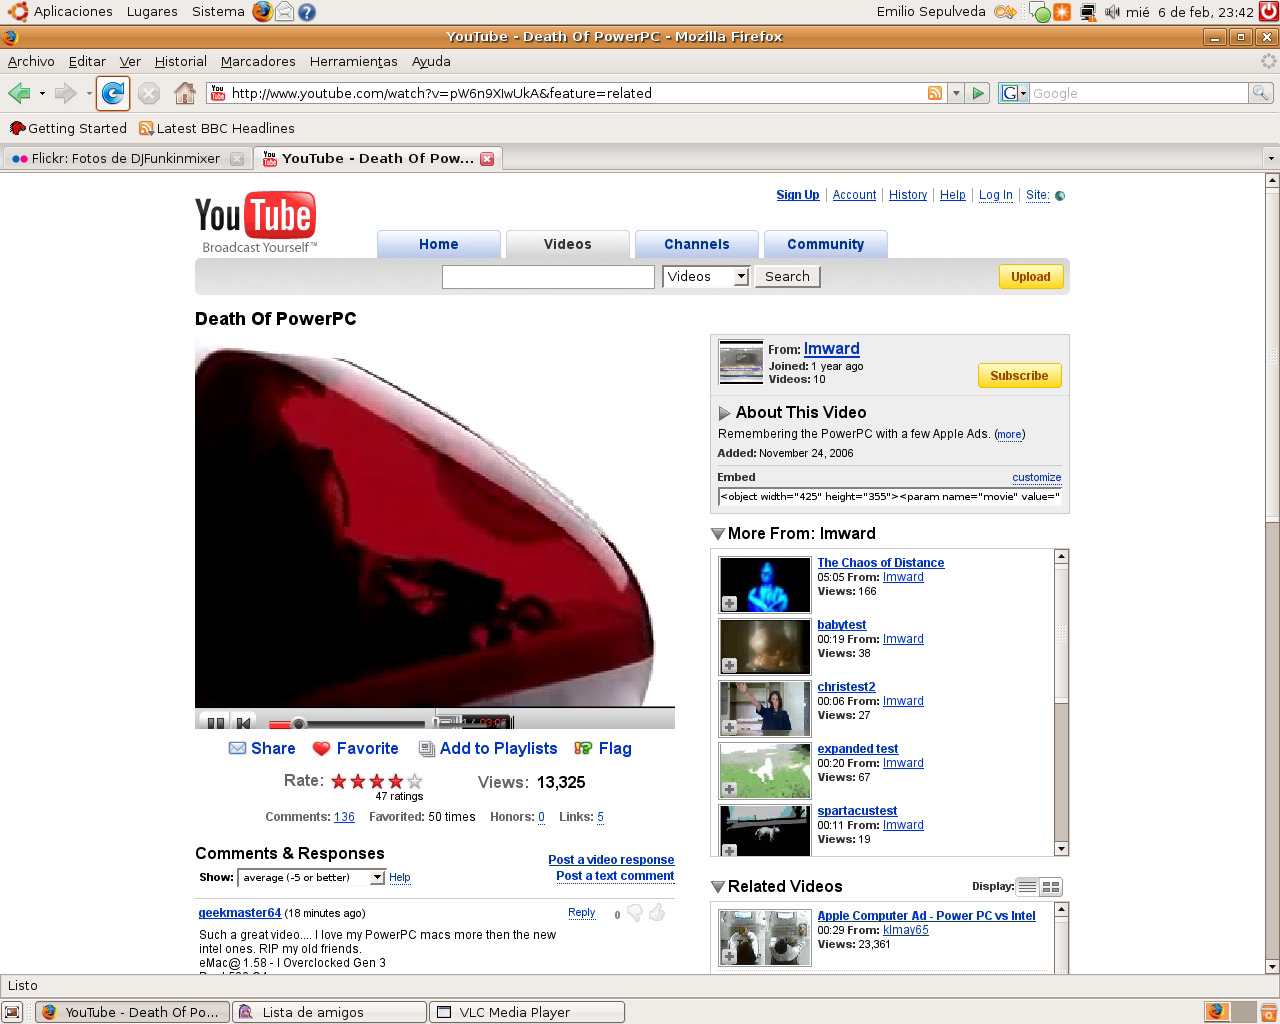Open VLC Media Player from the taskbar
Viewport: 1280px width, 1024px height.
527,1012
